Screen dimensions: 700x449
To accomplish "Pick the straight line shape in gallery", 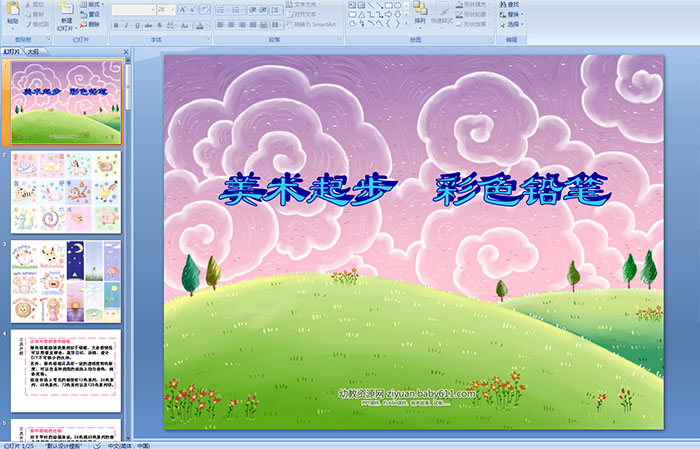I will 370,5.
